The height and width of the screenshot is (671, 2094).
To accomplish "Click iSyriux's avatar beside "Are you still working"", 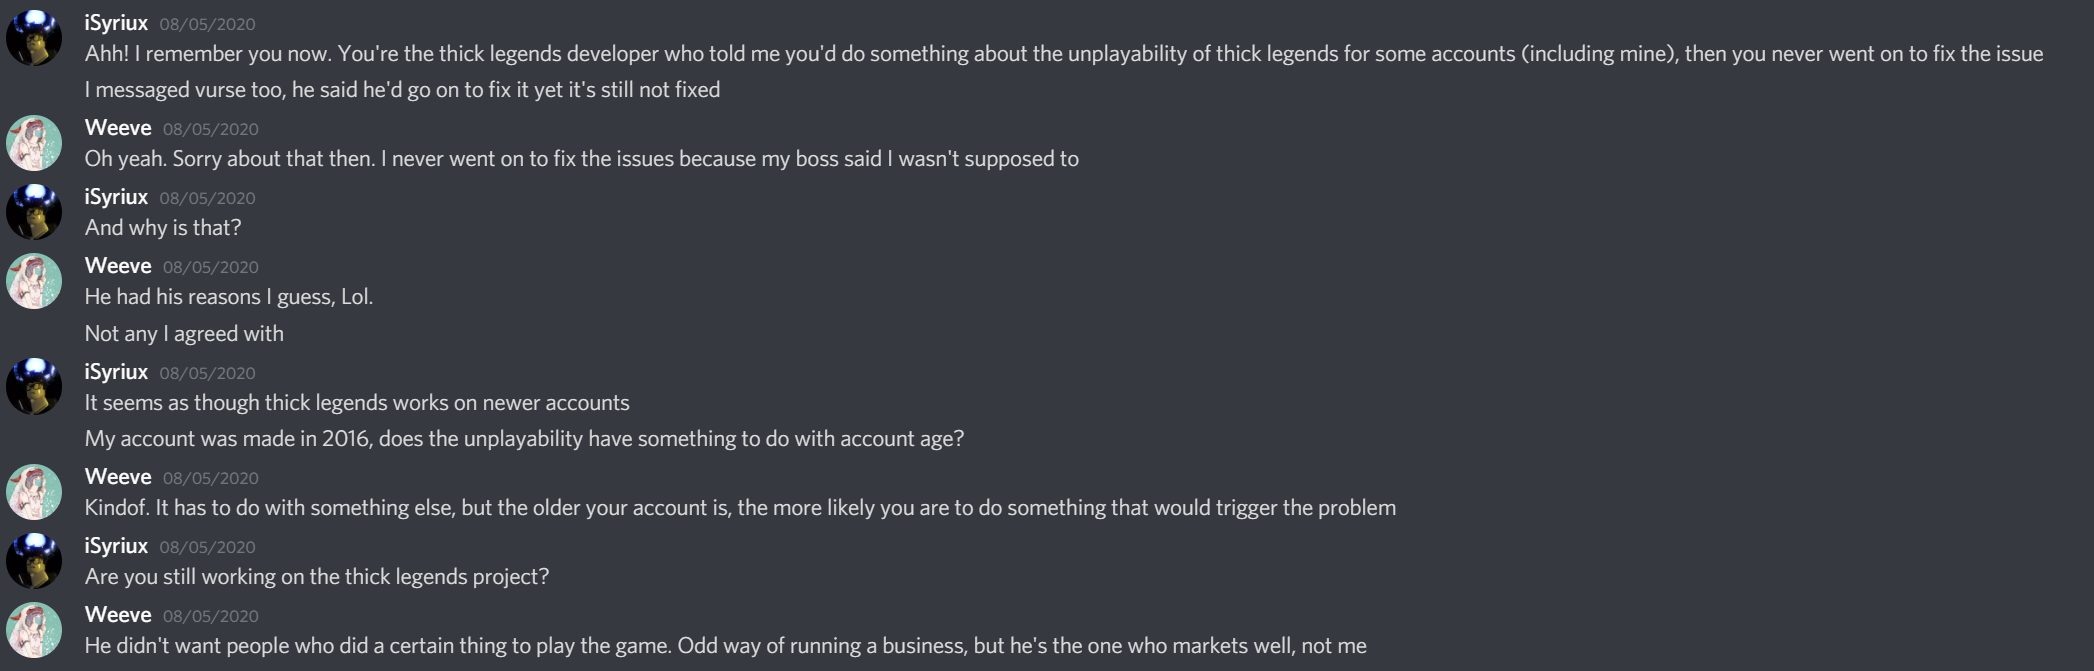I will click(x=34, y=561).
